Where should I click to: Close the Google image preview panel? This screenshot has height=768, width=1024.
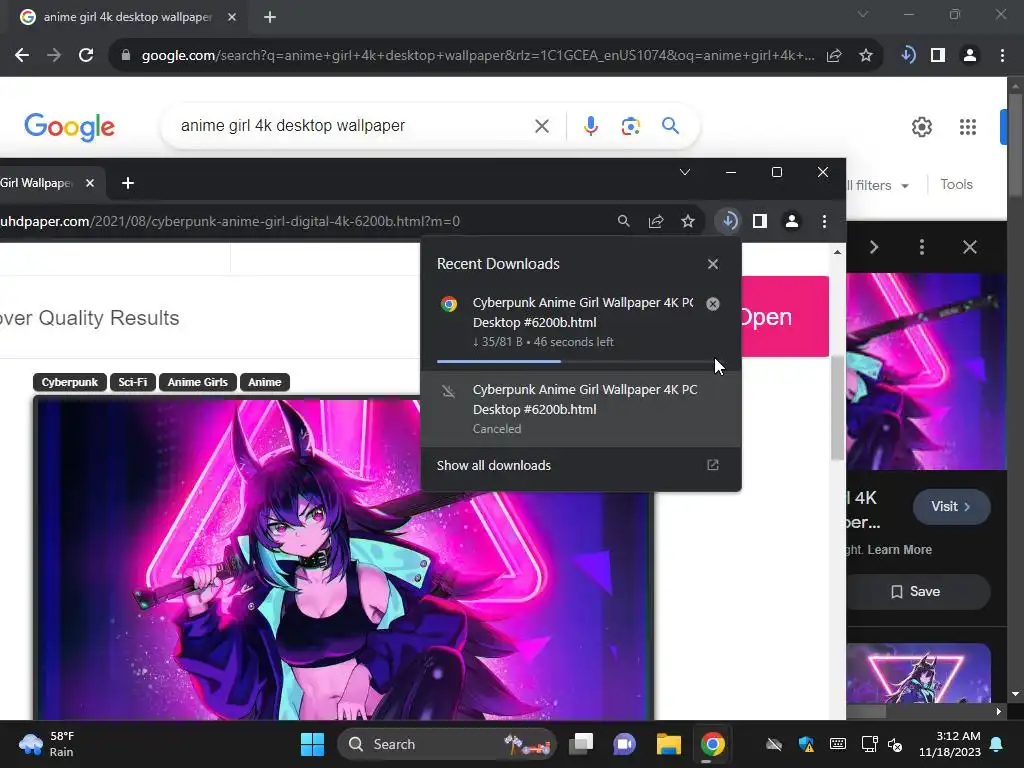pyautogui.click(x=970, y=247)
